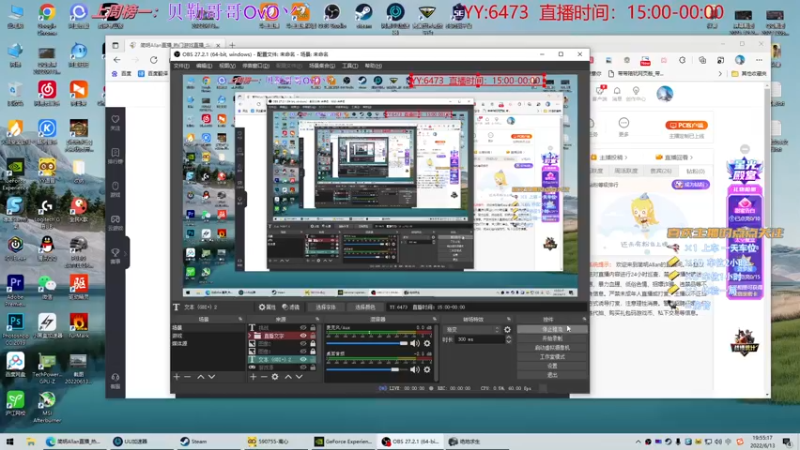Viewport: 800px width, 450px height.
Task: Toggle the lock on 直播文字 group
Action: [x=313, y=336]
